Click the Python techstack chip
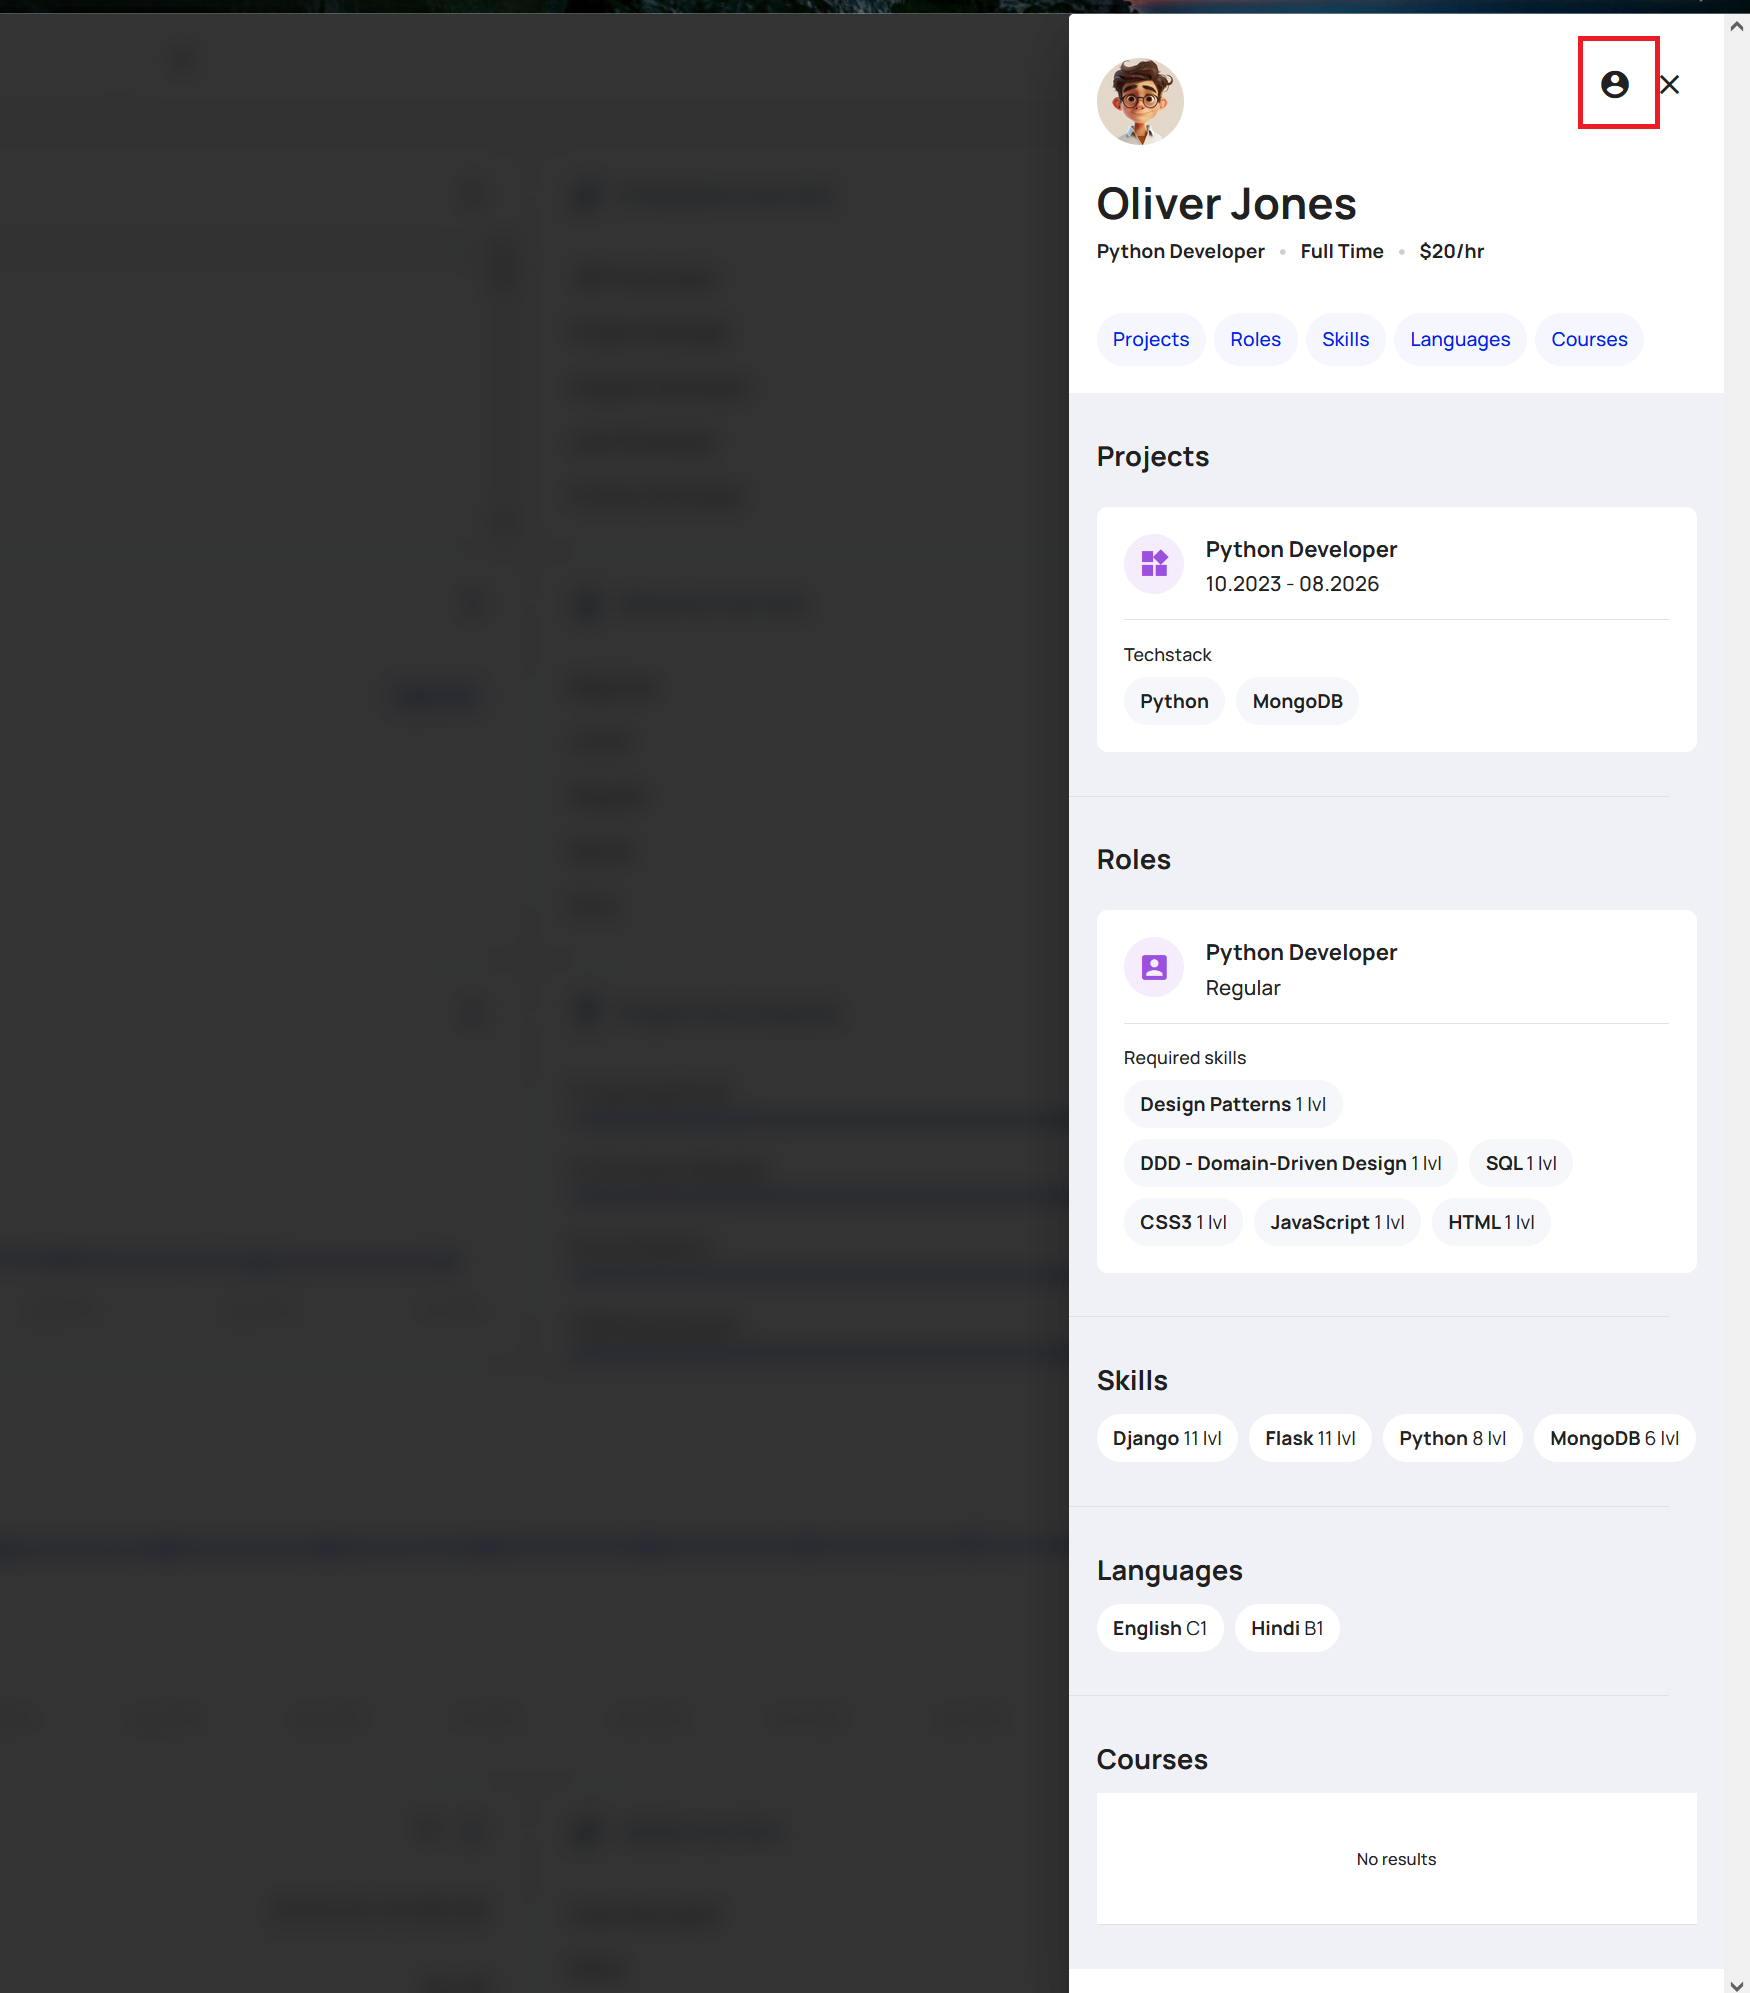 [x=1174, y=701]
